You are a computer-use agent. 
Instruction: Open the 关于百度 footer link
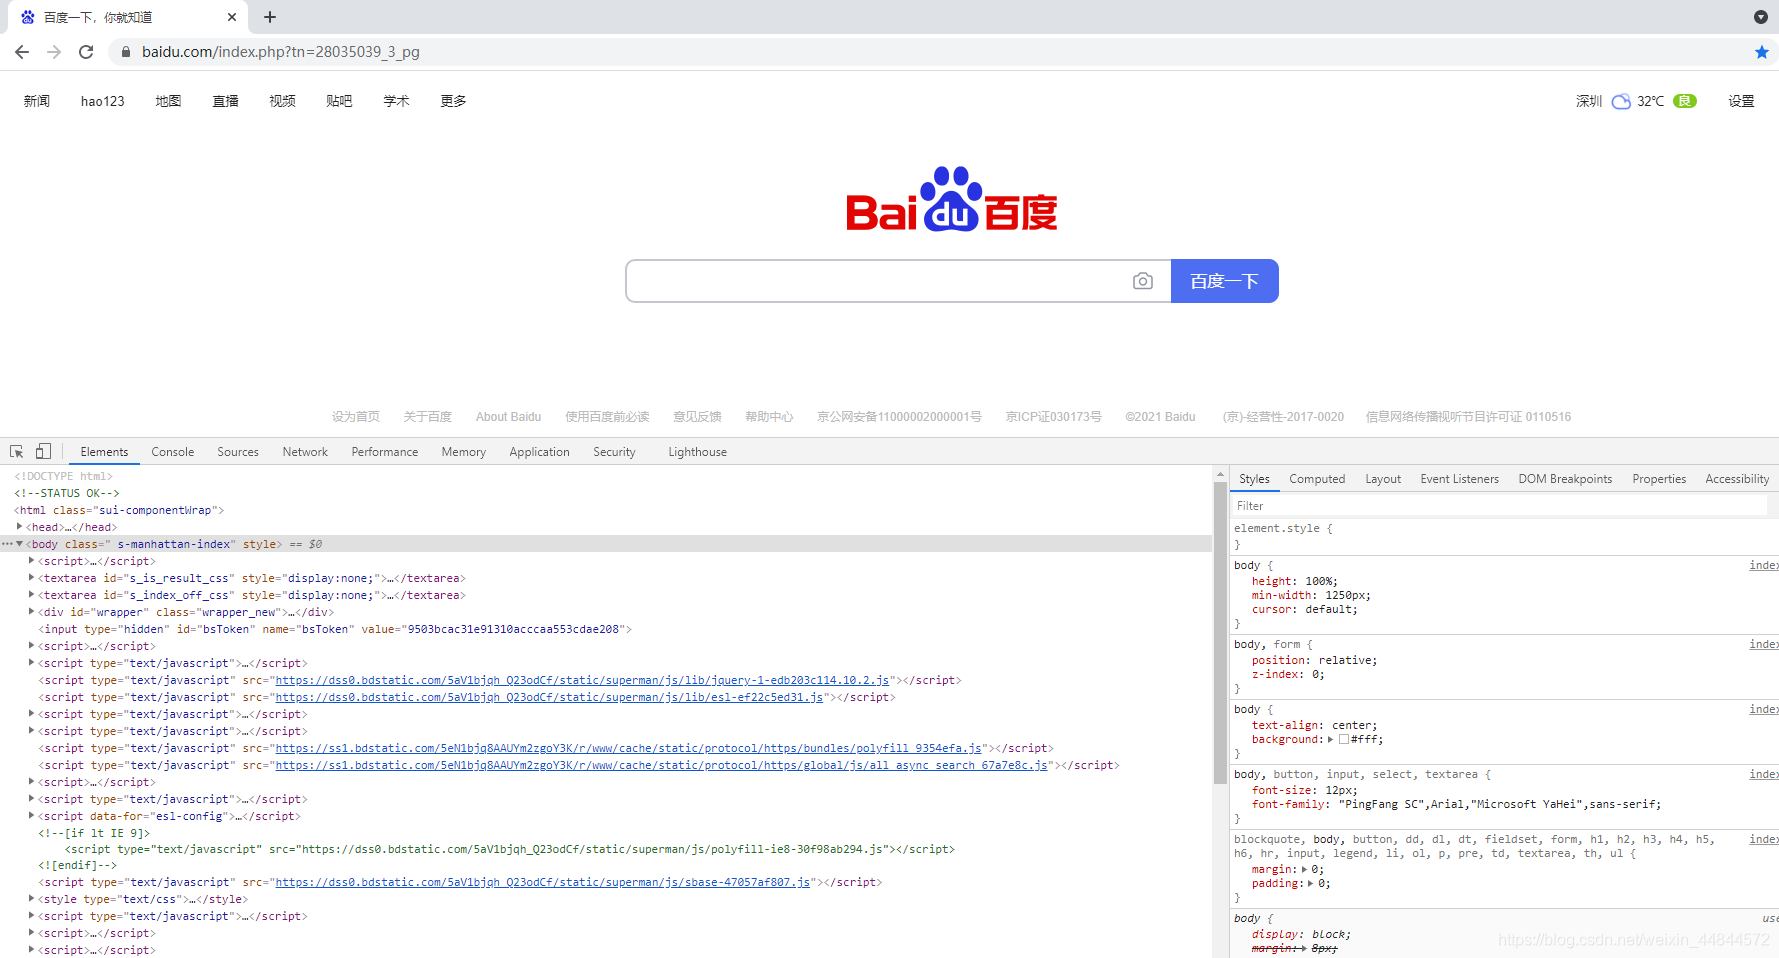click(427, 417)
